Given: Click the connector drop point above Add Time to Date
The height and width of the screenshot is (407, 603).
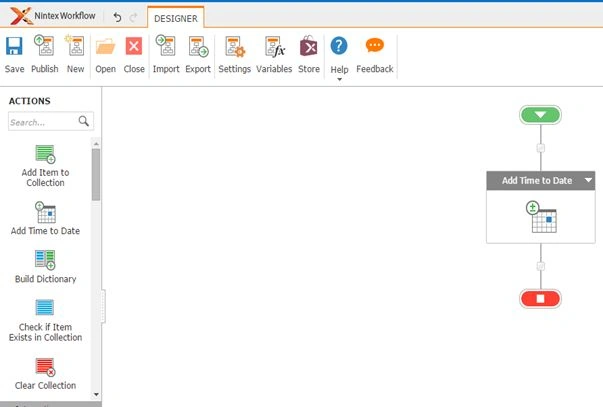Looking at the screenshot, I should coord(540,148).
